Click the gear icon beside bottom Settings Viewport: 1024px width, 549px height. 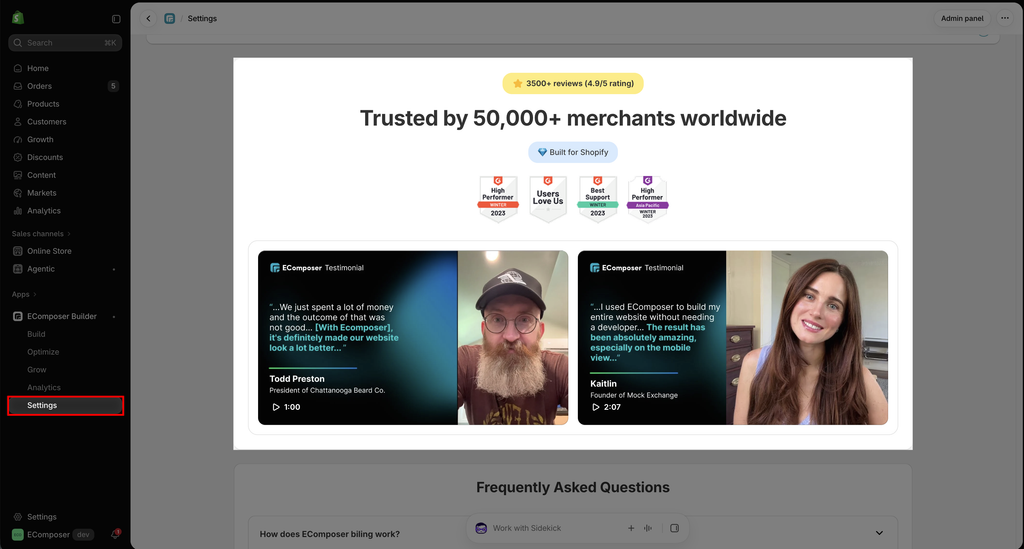[18, 517]
